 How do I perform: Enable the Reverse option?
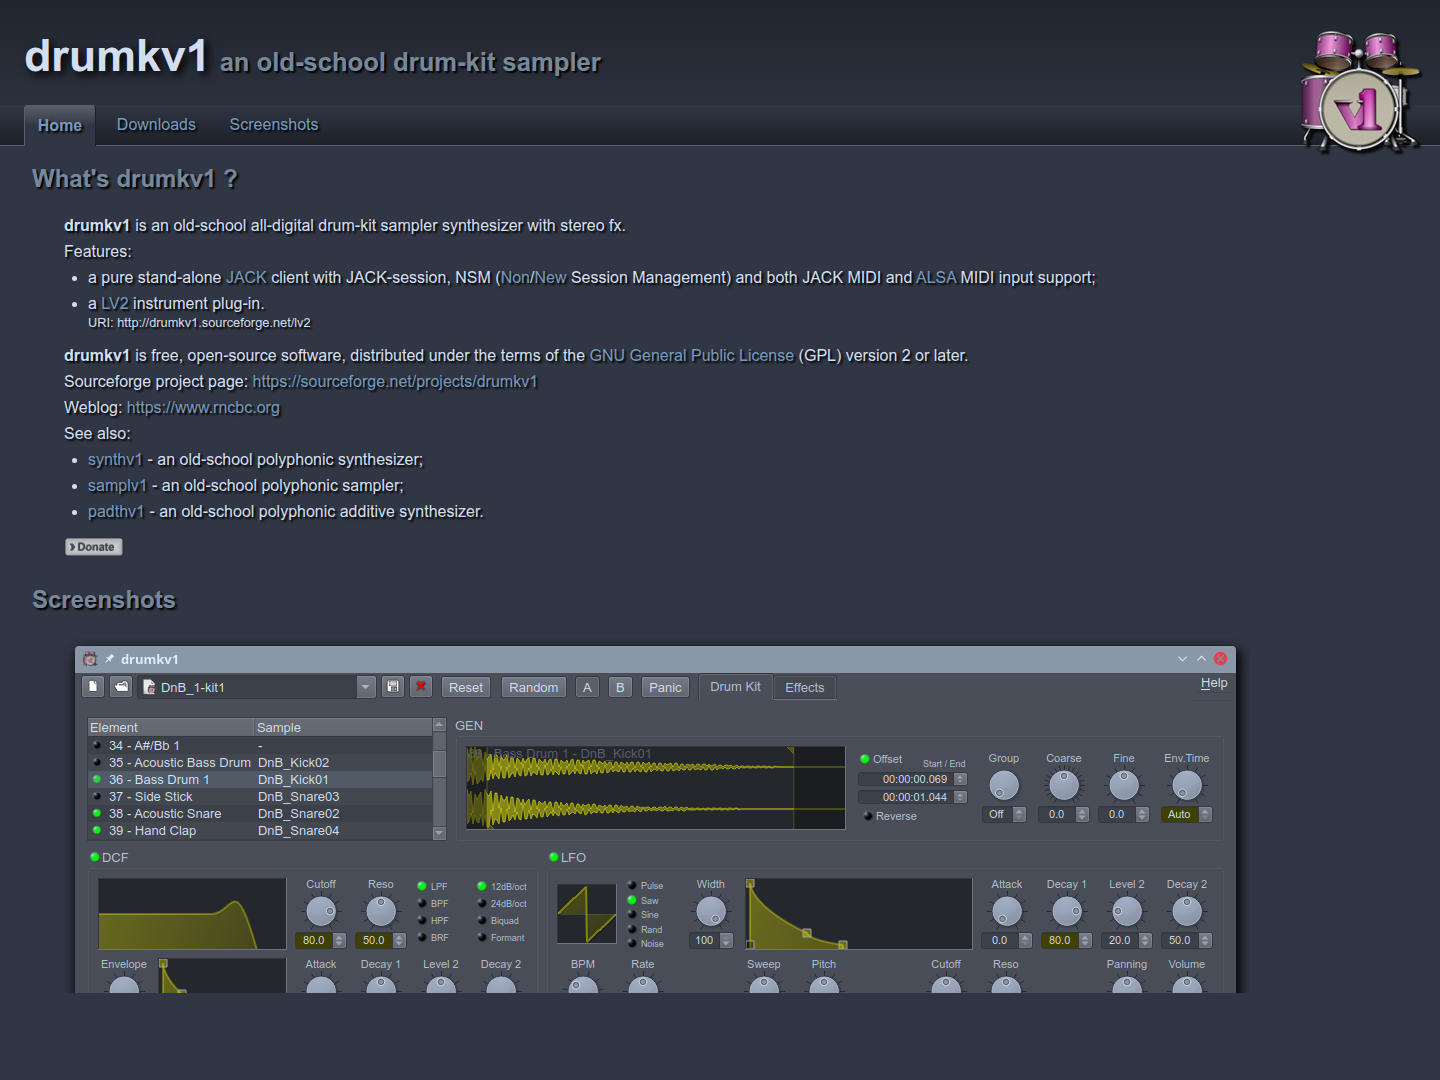[889, 816]
